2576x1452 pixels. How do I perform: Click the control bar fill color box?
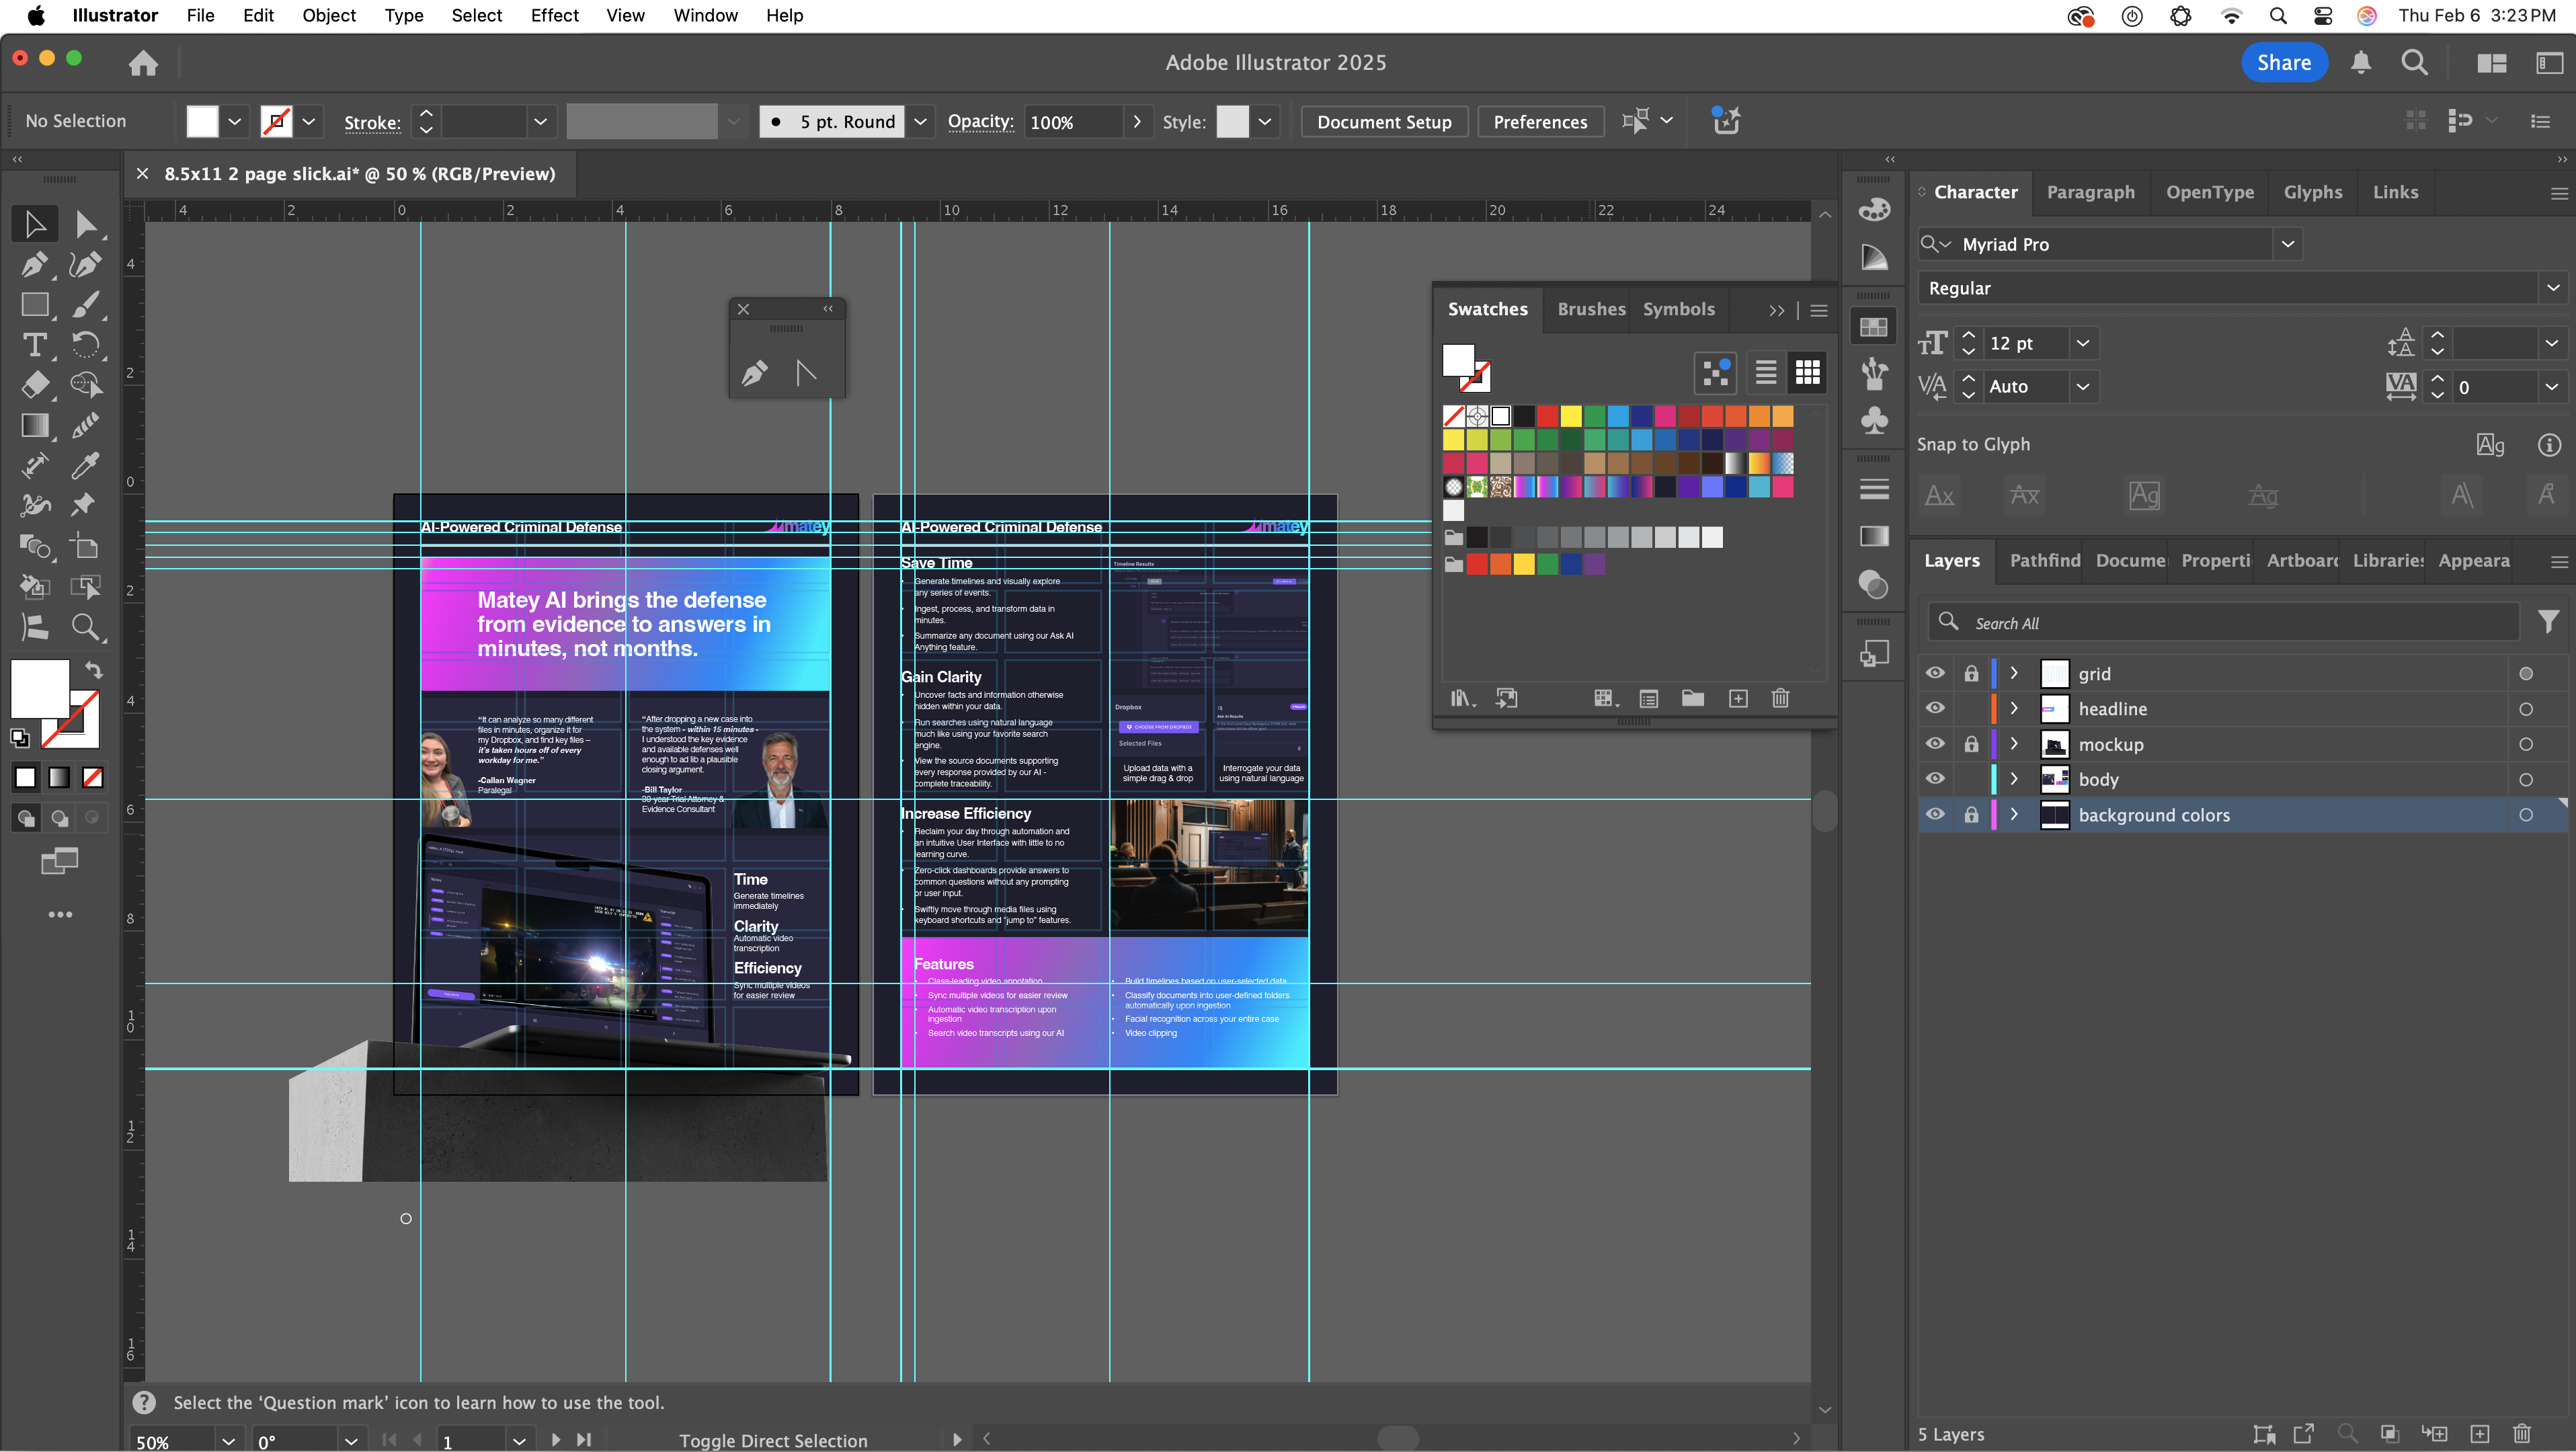(x=202, y=121)
